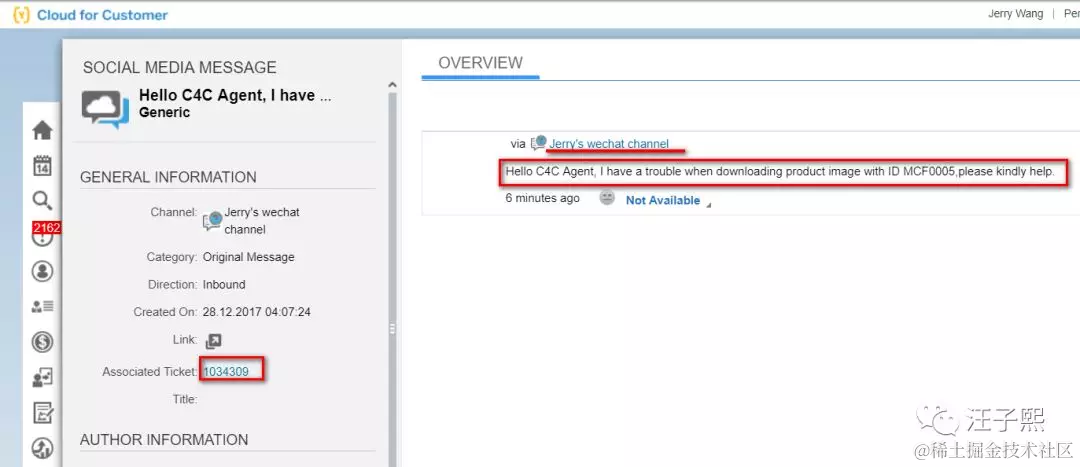Open the Link external icon
Viewport: 1080px width, 467px height.
pyautogui.click(x=214, y=341)
